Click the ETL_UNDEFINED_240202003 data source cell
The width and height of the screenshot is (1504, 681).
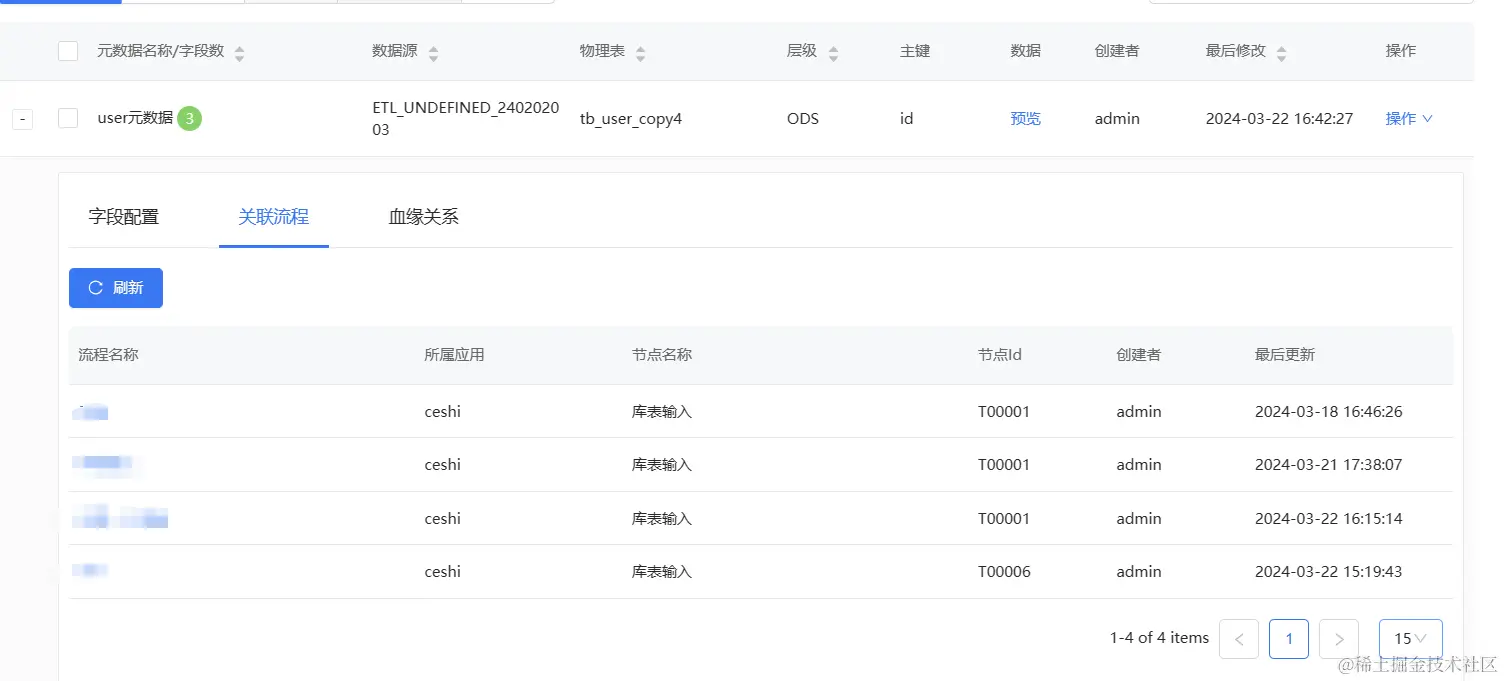[x=465, y=118]
